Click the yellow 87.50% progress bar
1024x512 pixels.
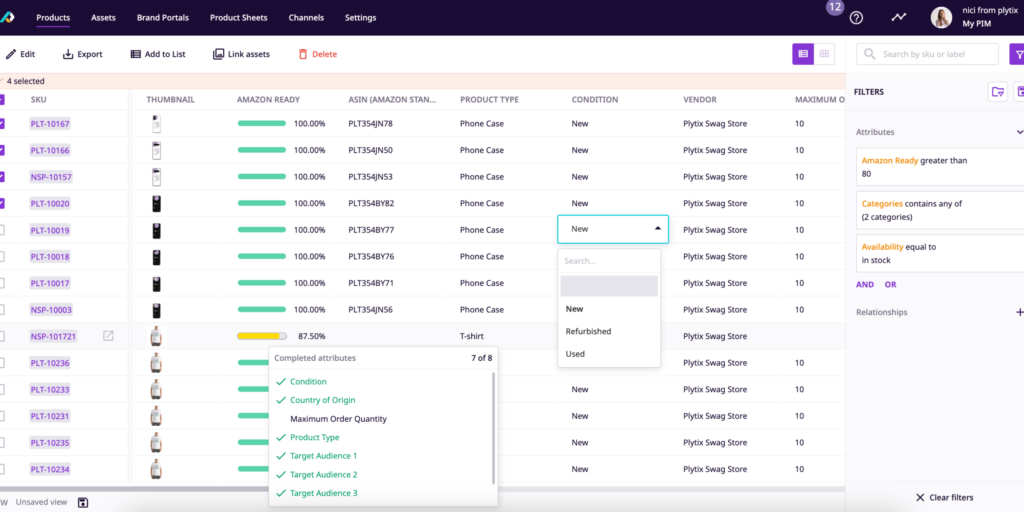point(261,336)
